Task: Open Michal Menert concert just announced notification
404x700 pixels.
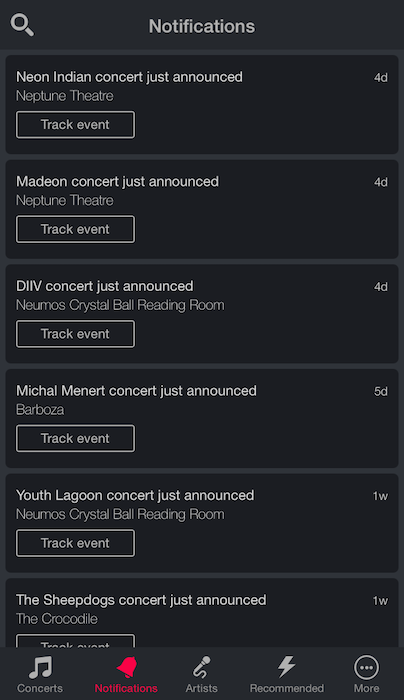Action: click(x=202, y=418)
